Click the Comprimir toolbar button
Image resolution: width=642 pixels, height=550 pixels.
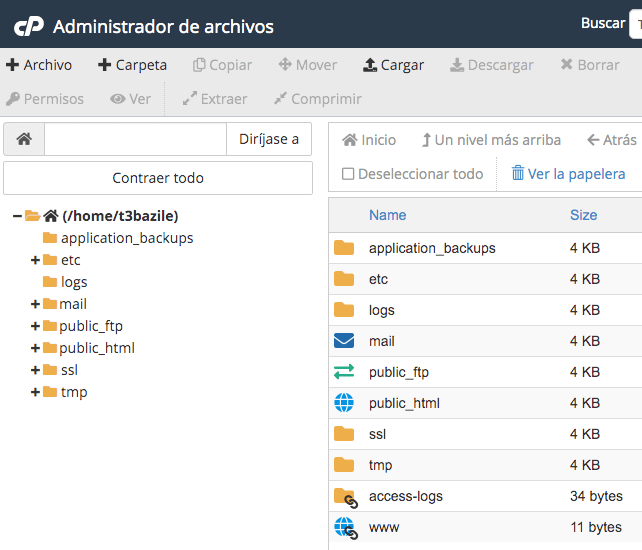[x=318, y=99]
